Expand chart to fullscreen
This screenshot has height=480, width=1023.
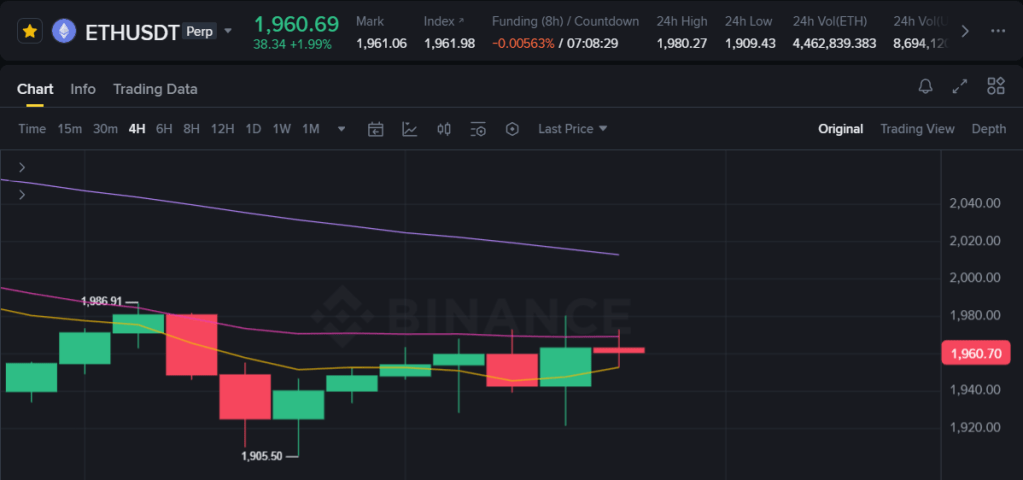[960, 87]
